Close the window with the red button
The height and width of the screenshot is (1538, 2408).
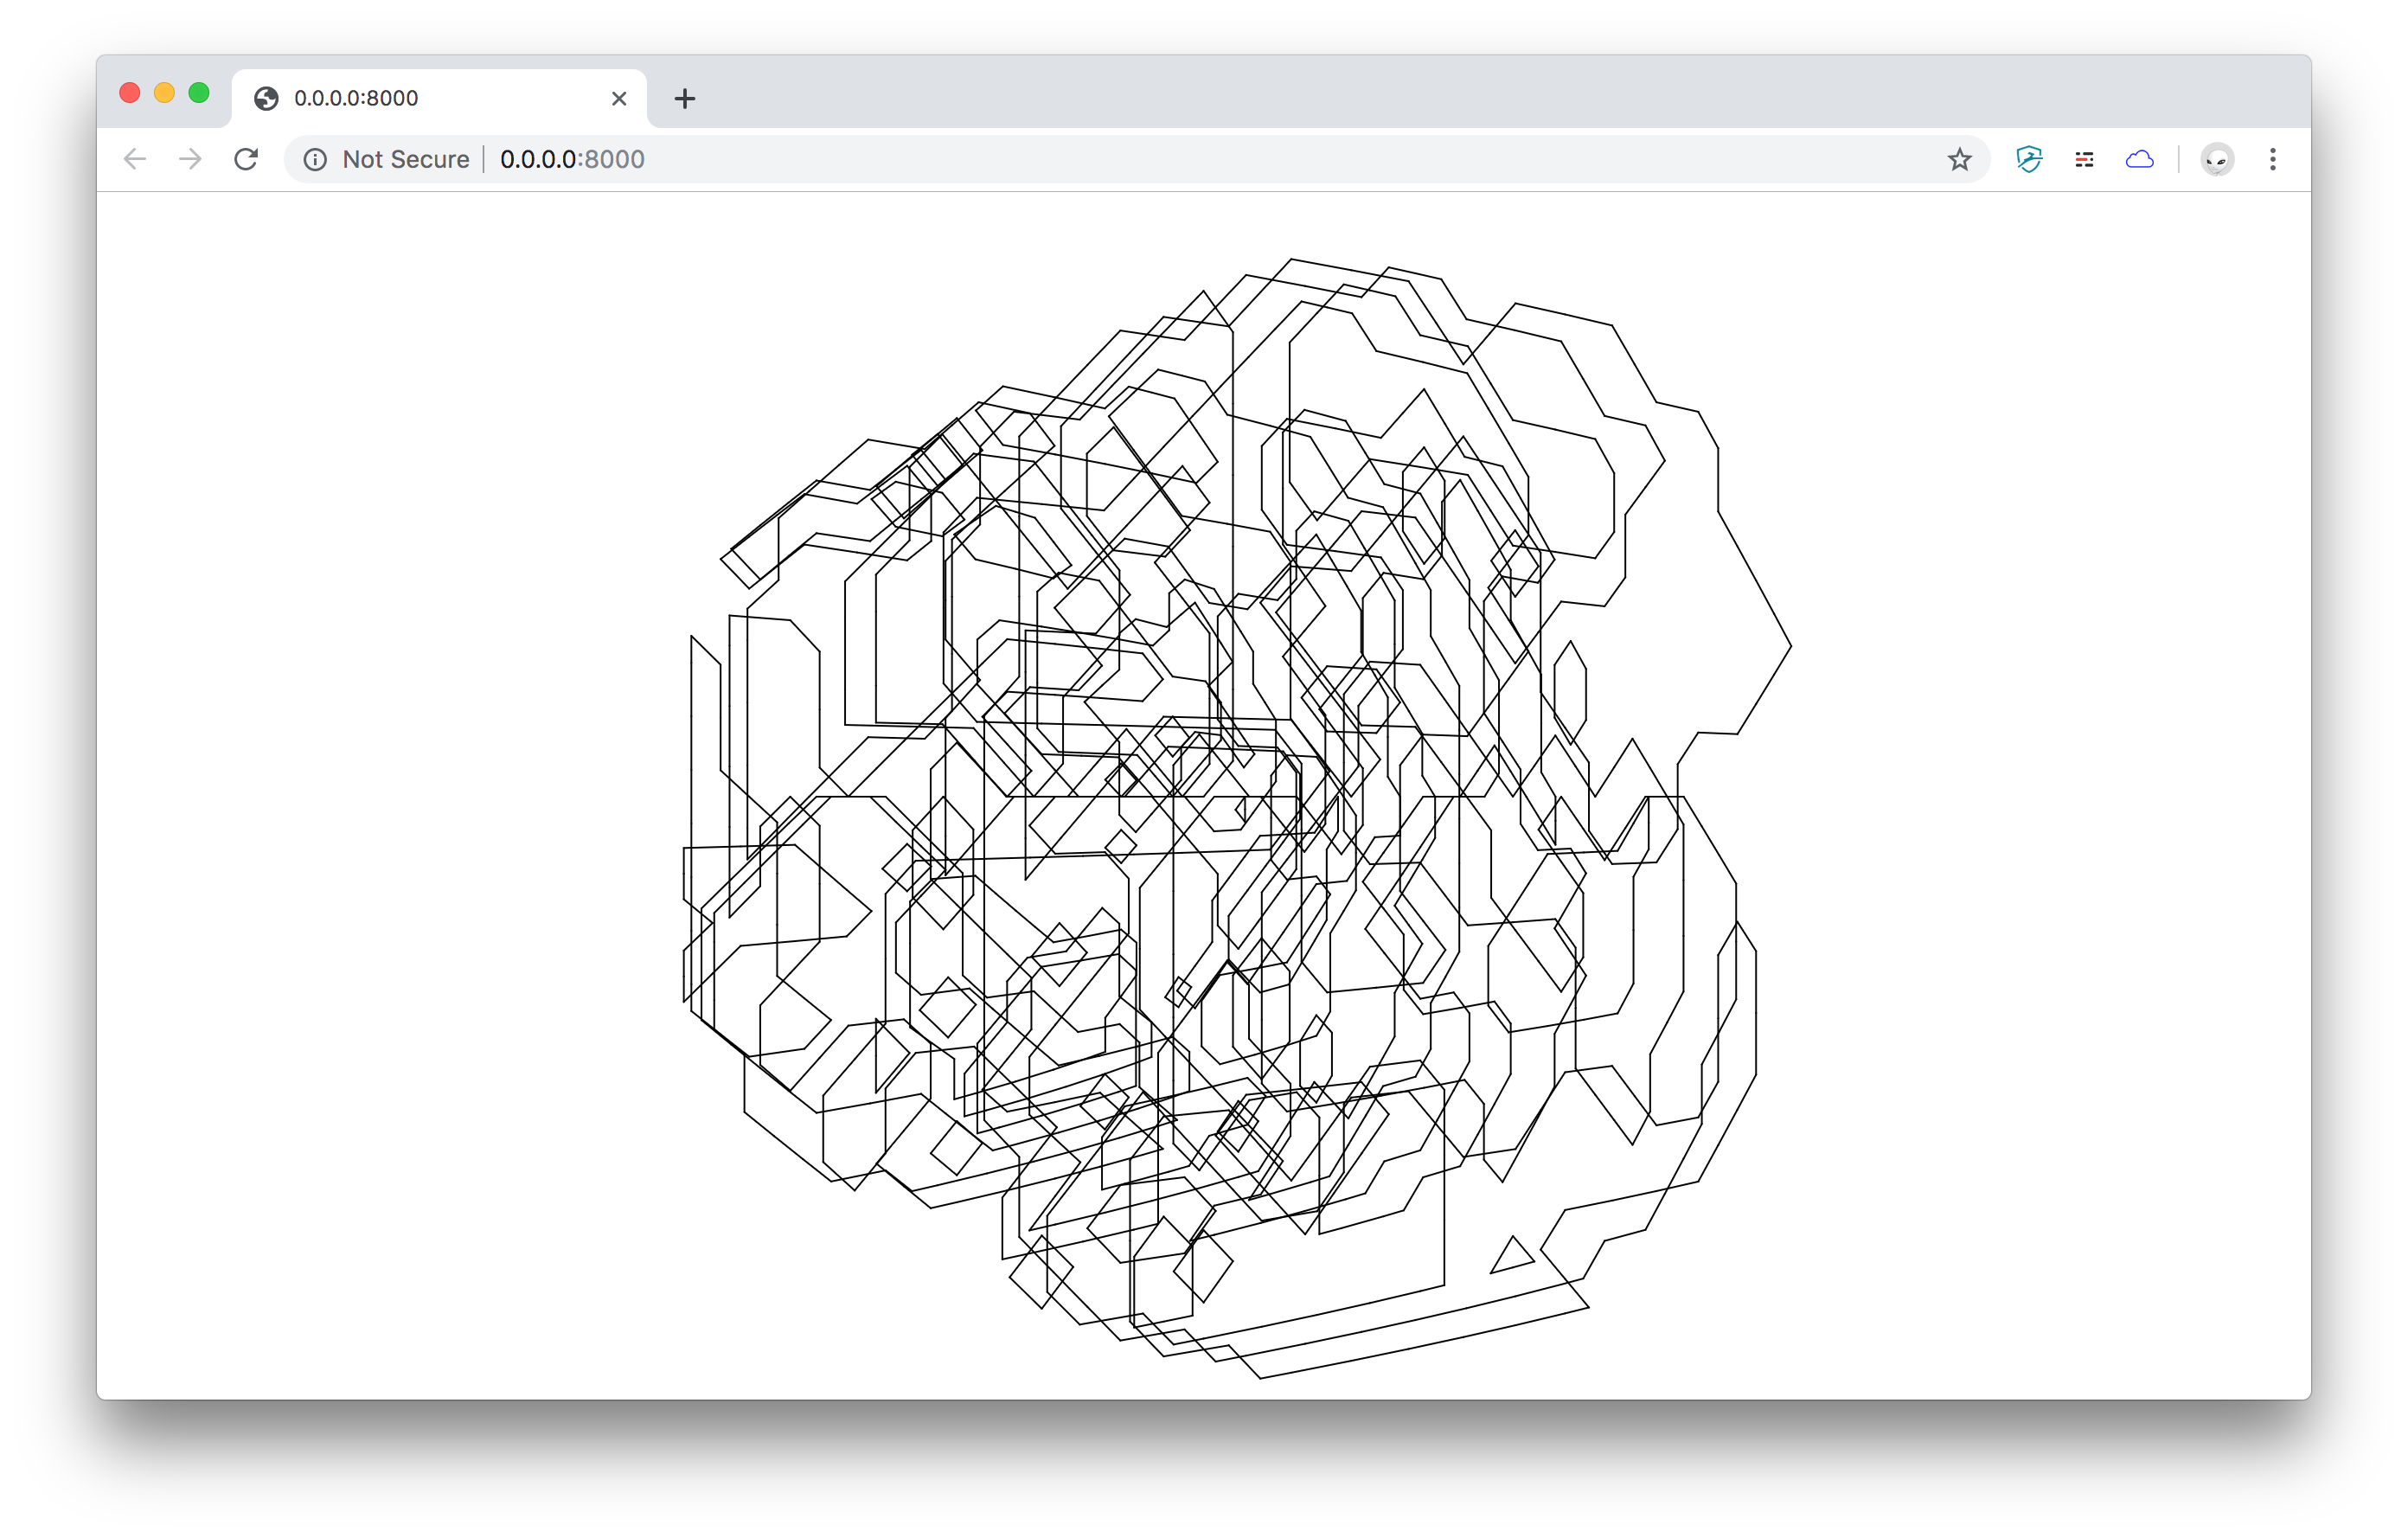(129, 93)
